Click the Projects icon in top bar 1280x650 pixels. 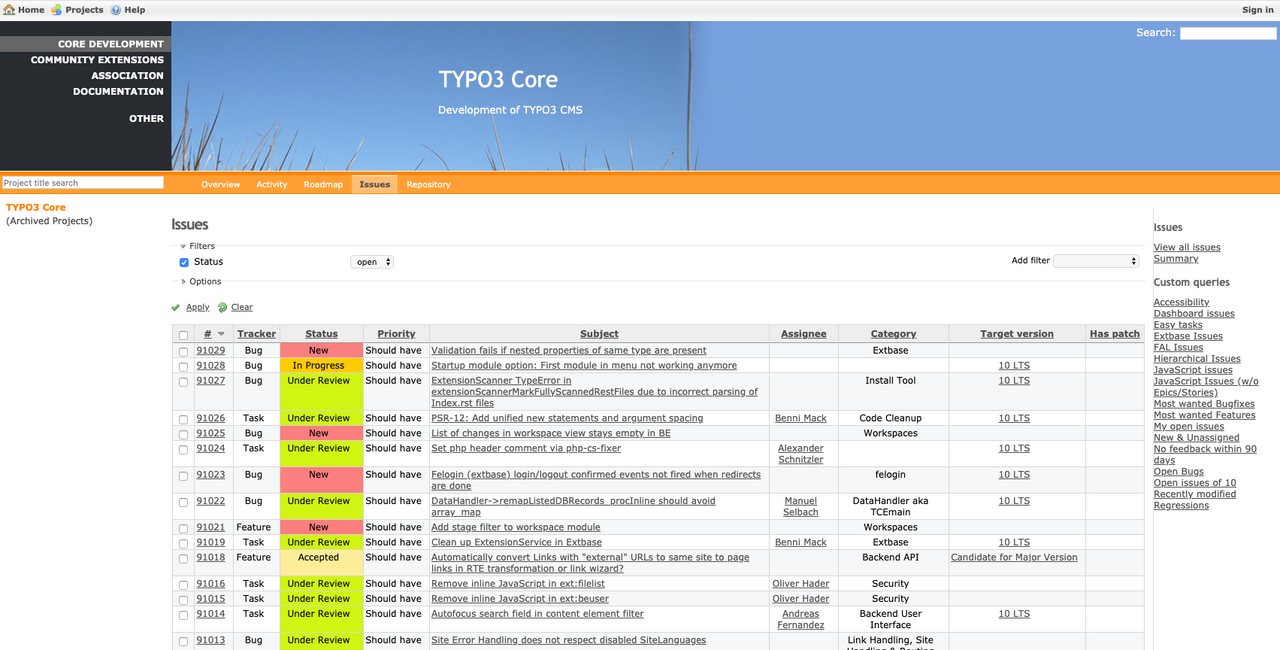(x=57, y=10)
